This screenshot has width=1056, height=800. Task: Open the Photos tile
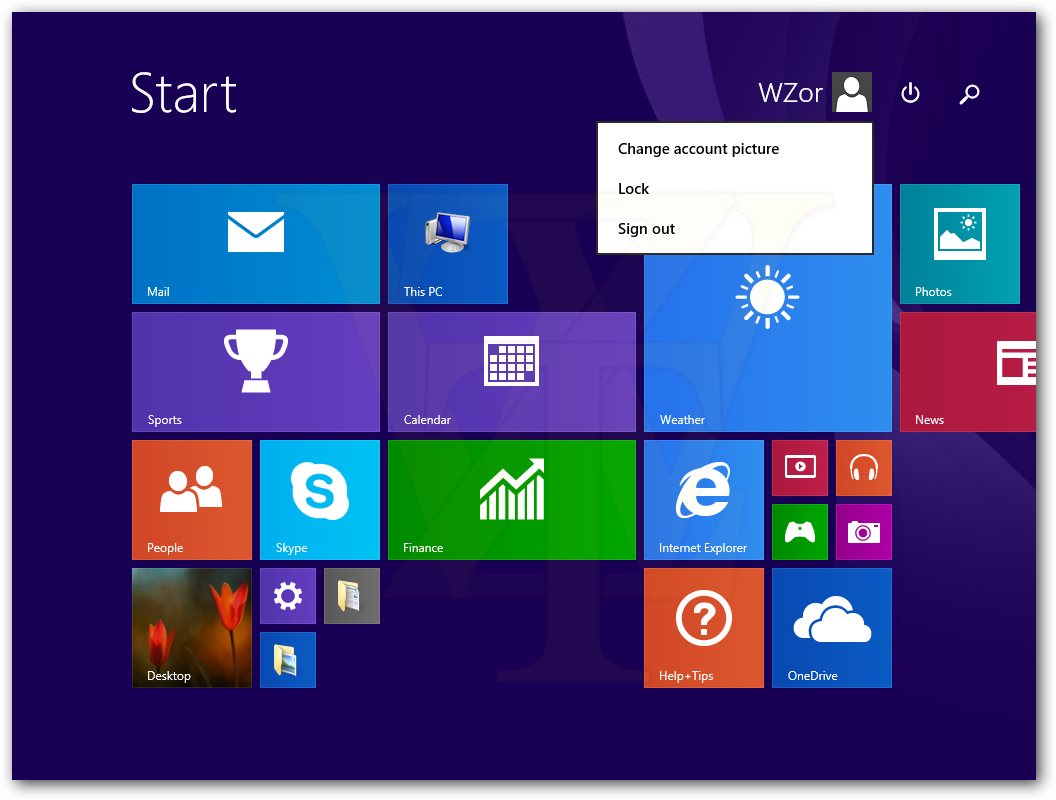[960, 244]
